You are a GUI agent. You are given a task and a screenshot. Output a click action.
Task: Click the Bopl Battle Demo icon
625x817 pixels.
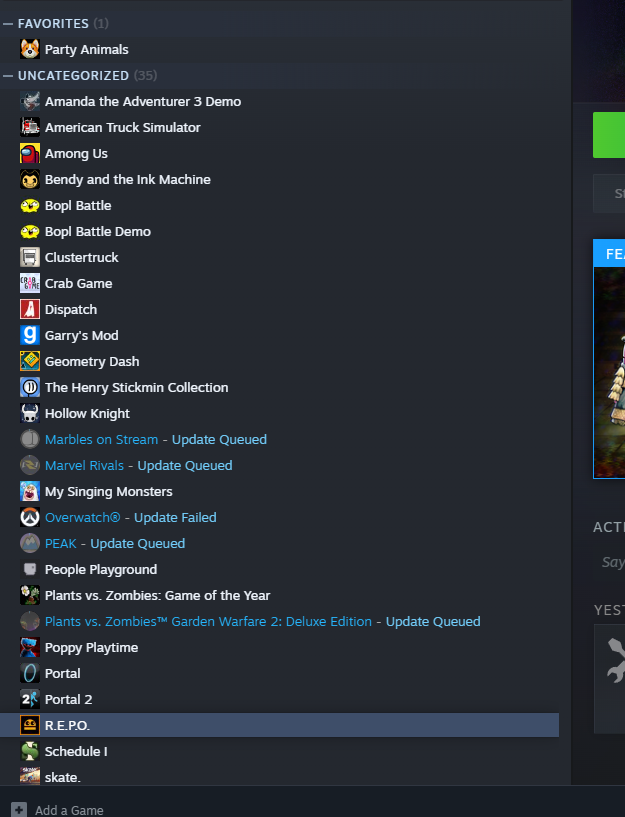[30, 232]
